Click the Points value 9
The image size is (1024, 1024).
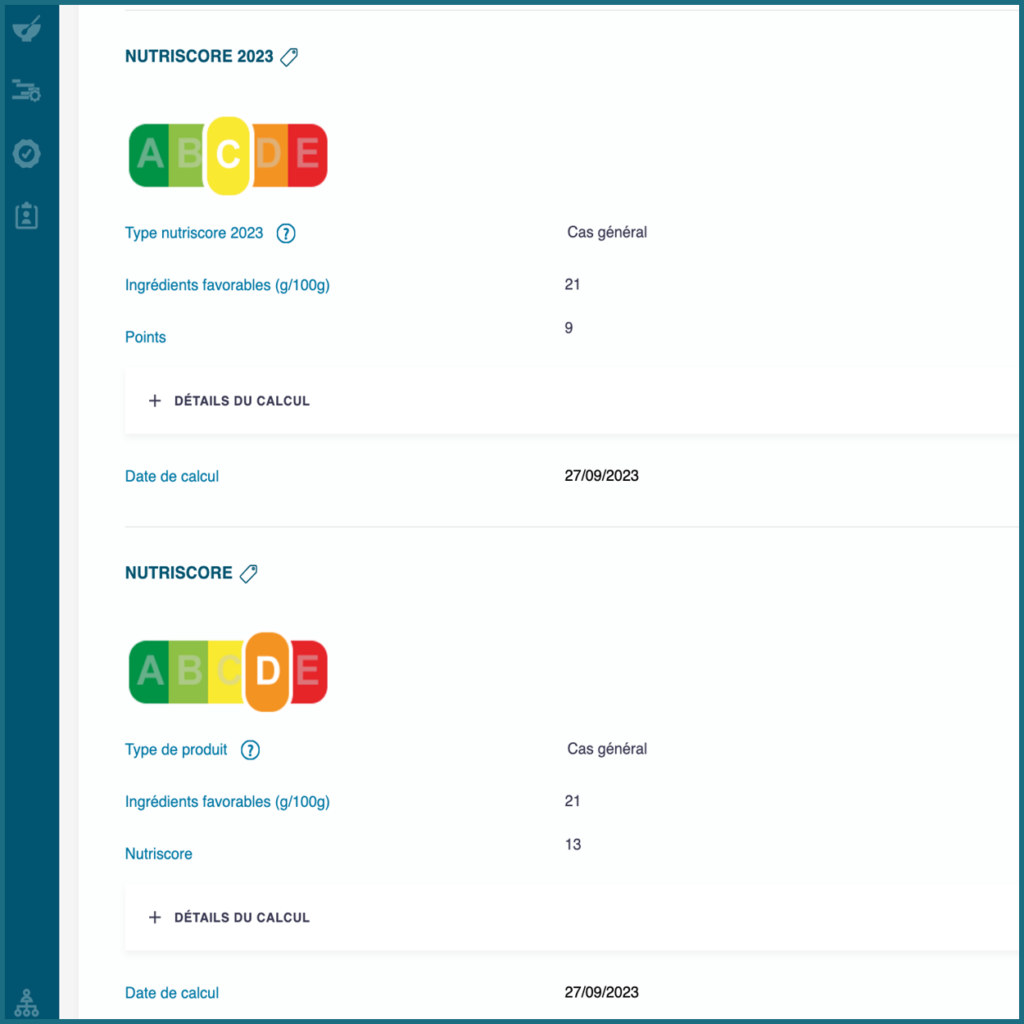pyautogui.click(x=569, y=328)
